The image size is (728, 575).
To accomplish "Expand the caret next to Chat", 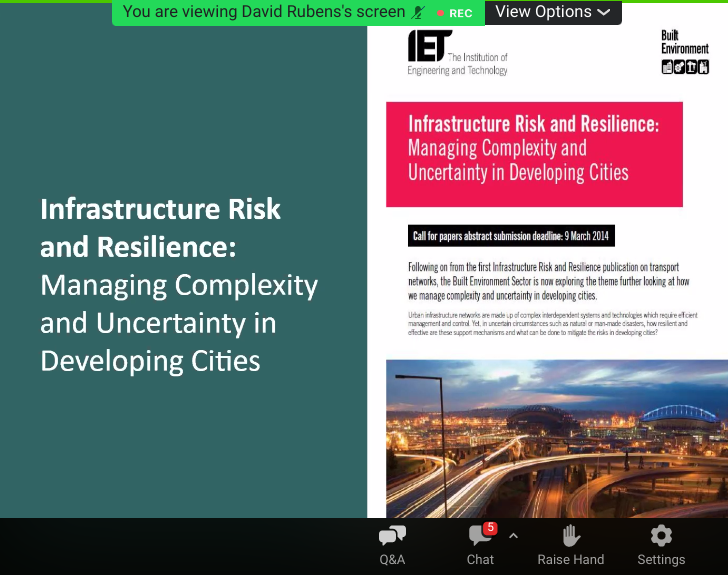I will tap(513, 536).
